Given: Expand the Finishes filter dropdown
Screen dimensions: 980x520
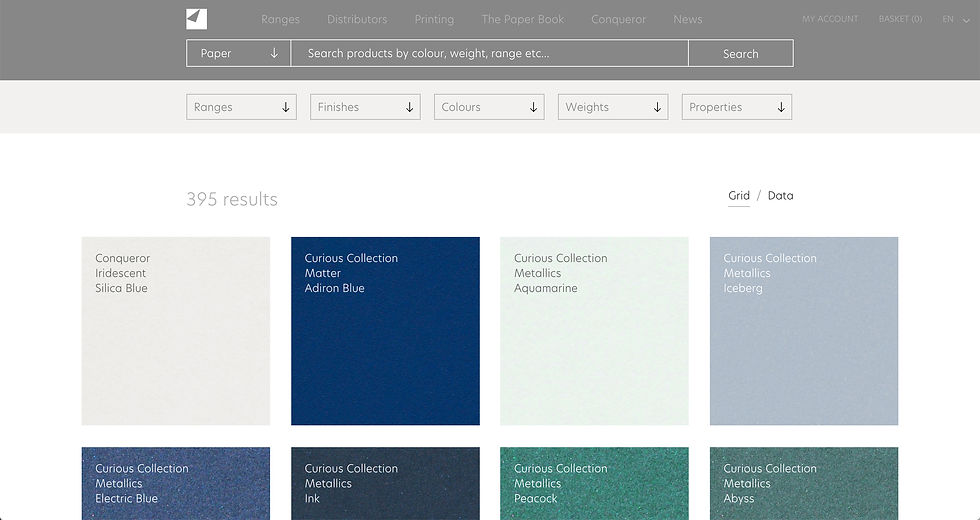Looking at the screenshot, I should click(365, 107).
